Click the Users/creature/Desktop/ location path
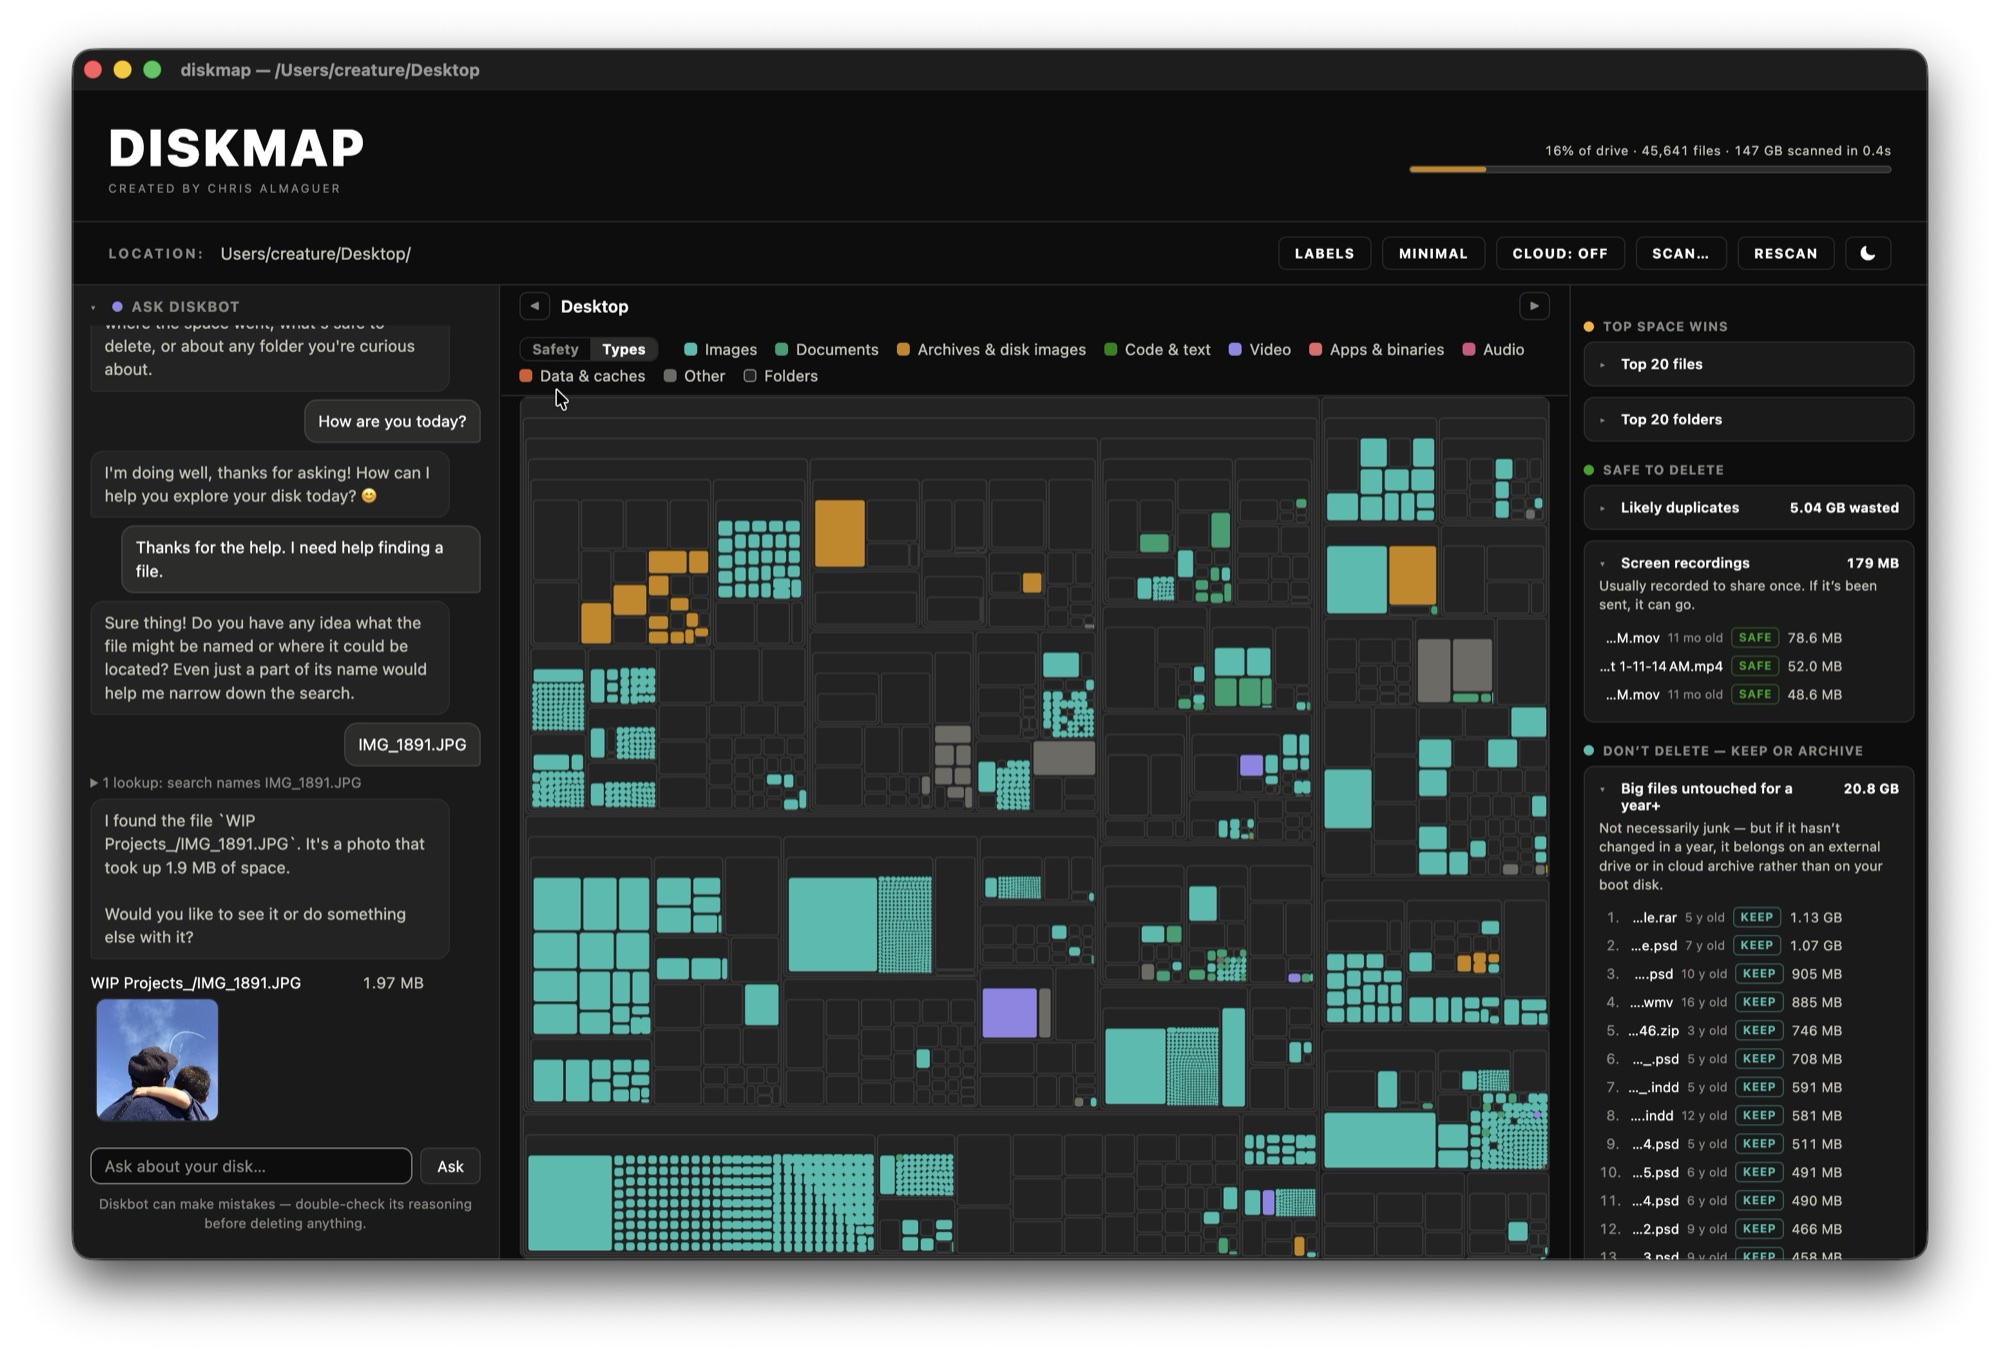Viewport: 2000px width, 1355px height. 315,254
